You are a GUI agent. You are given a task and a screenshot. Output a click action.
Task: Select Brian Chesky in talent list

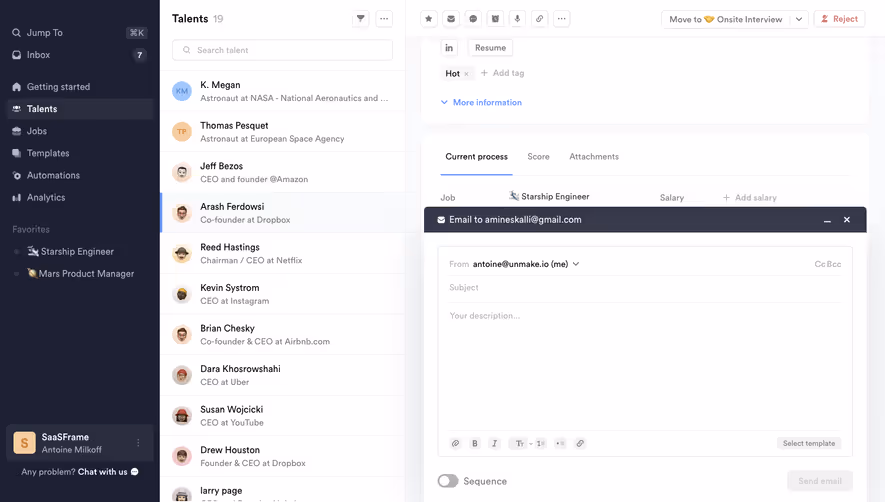[x=283, y=334]
